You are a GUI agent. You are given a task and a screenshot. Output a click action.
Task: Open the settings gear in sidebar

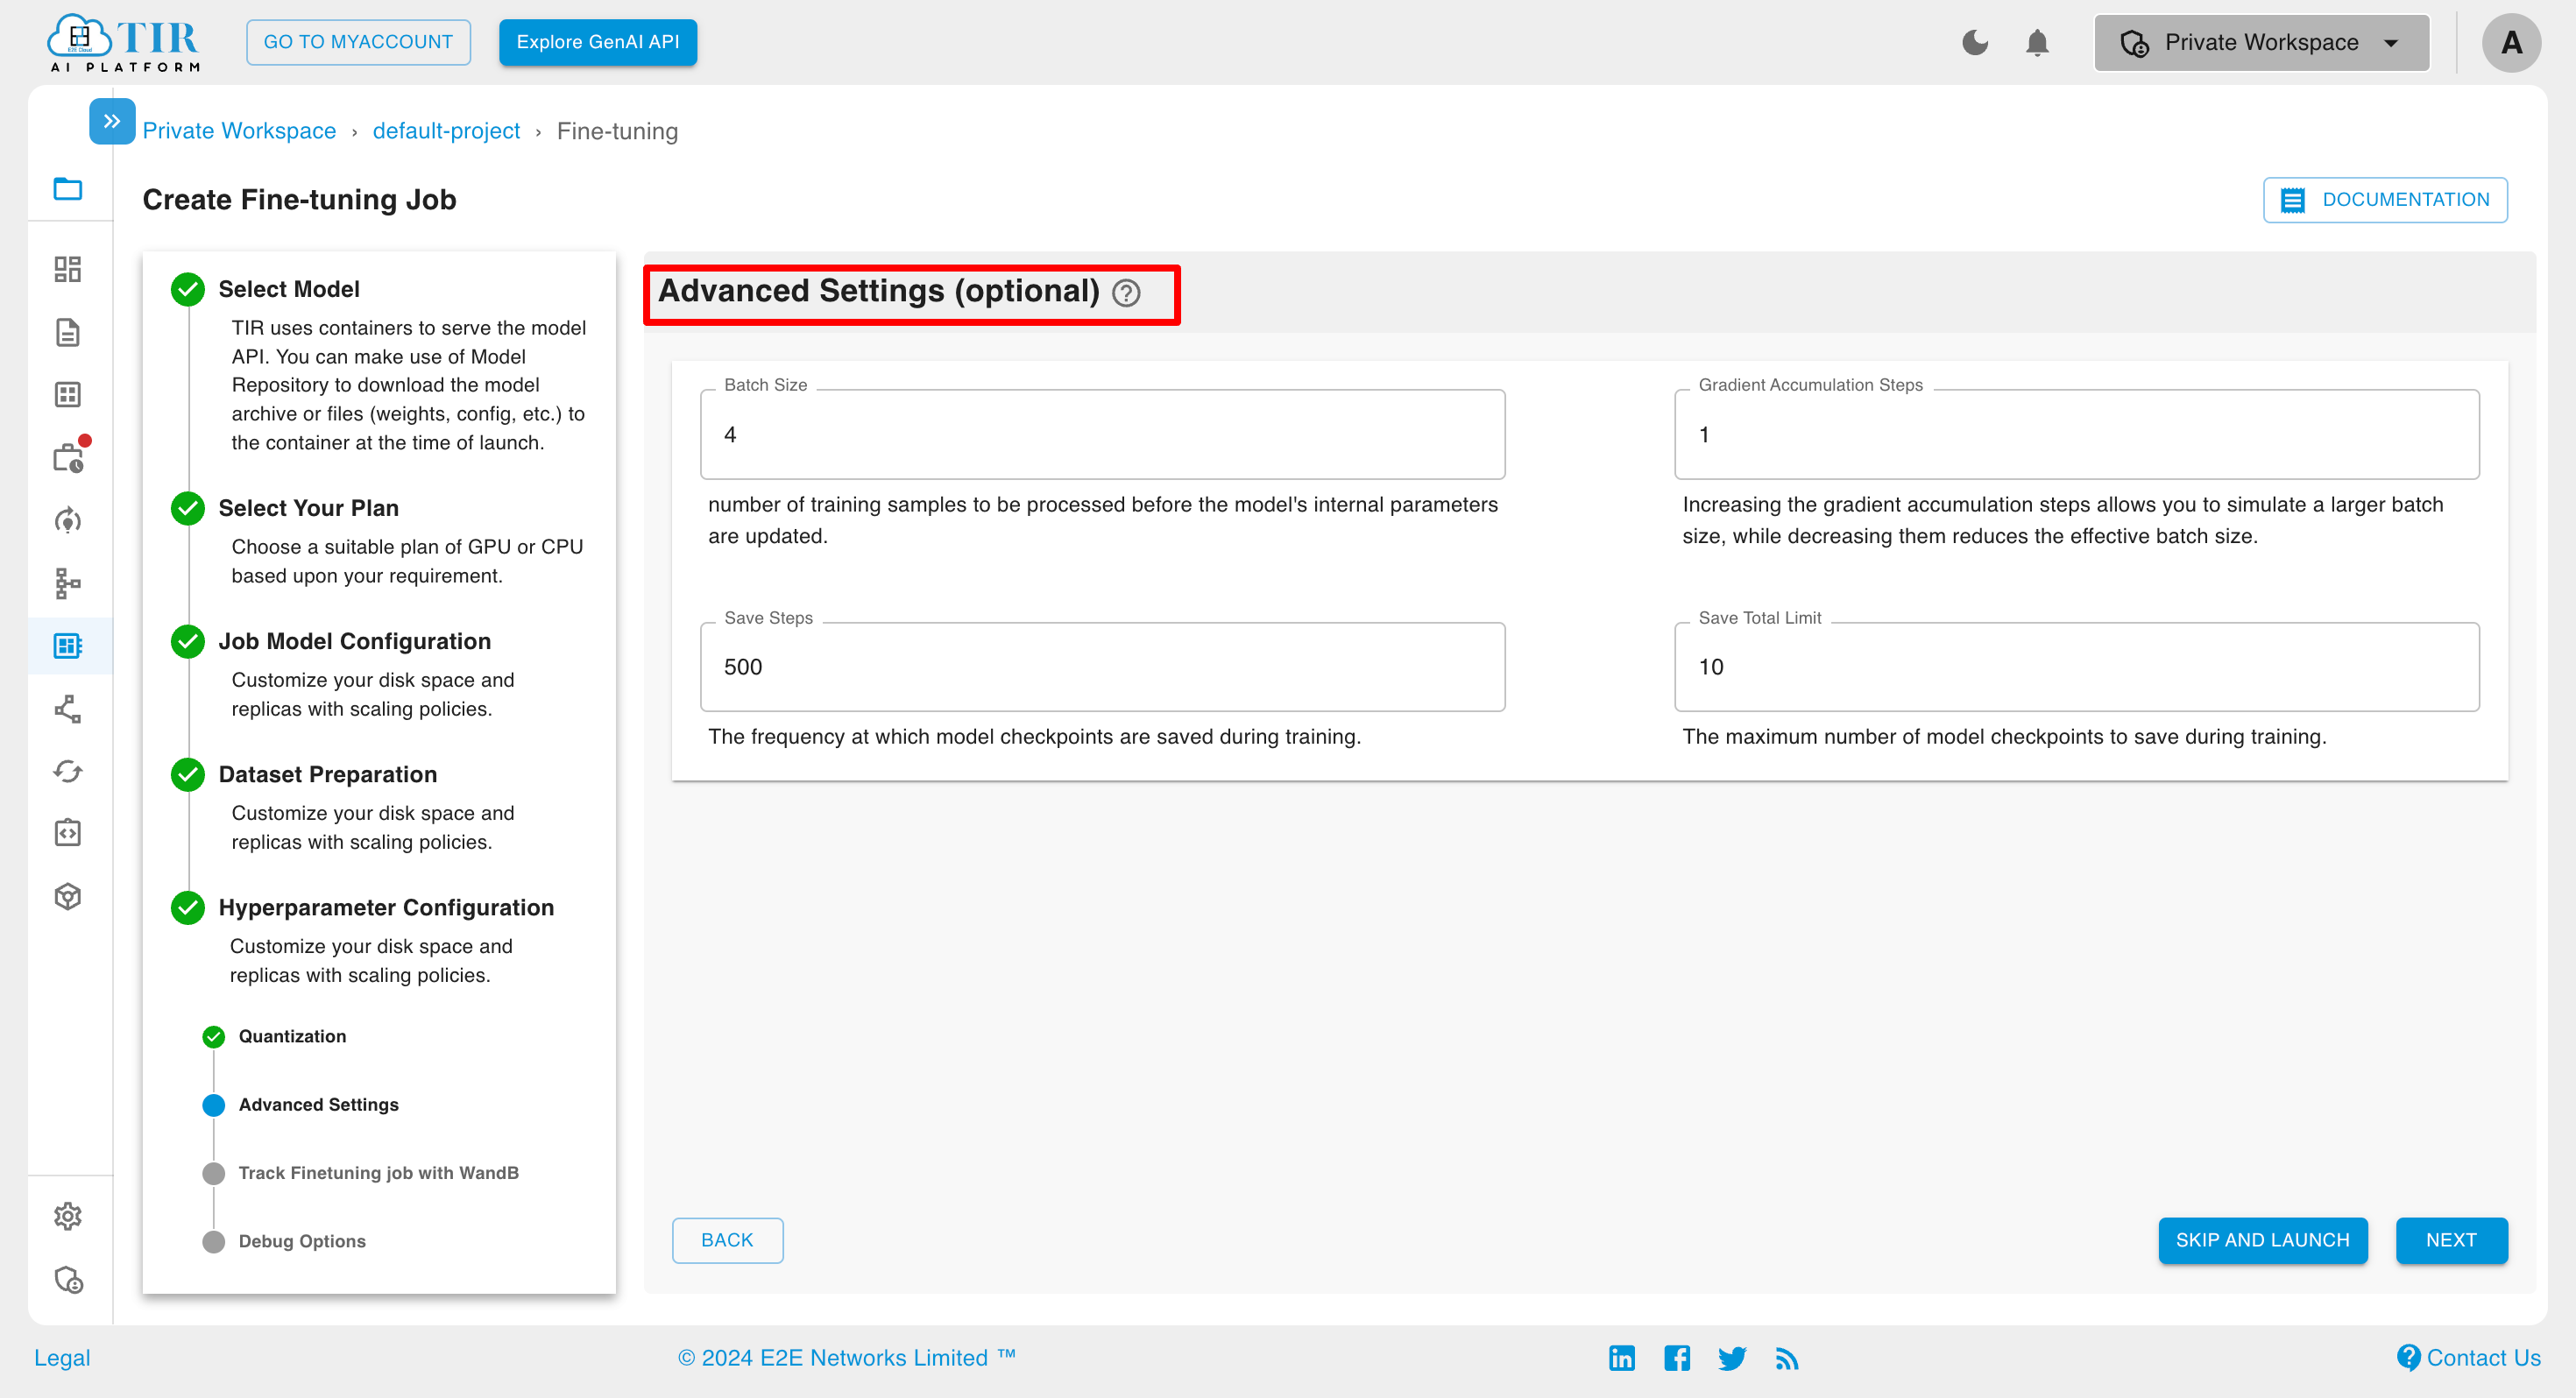pos(68,1216)
